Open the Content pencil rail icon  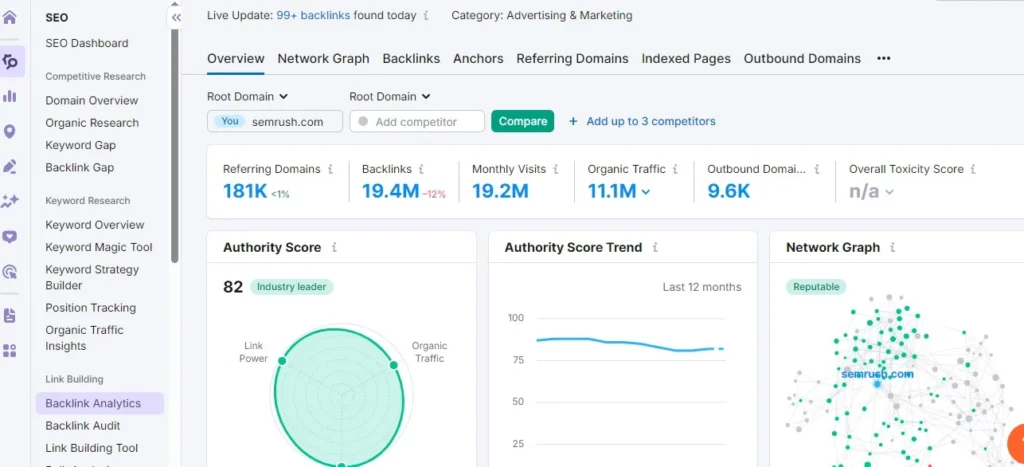10,167
